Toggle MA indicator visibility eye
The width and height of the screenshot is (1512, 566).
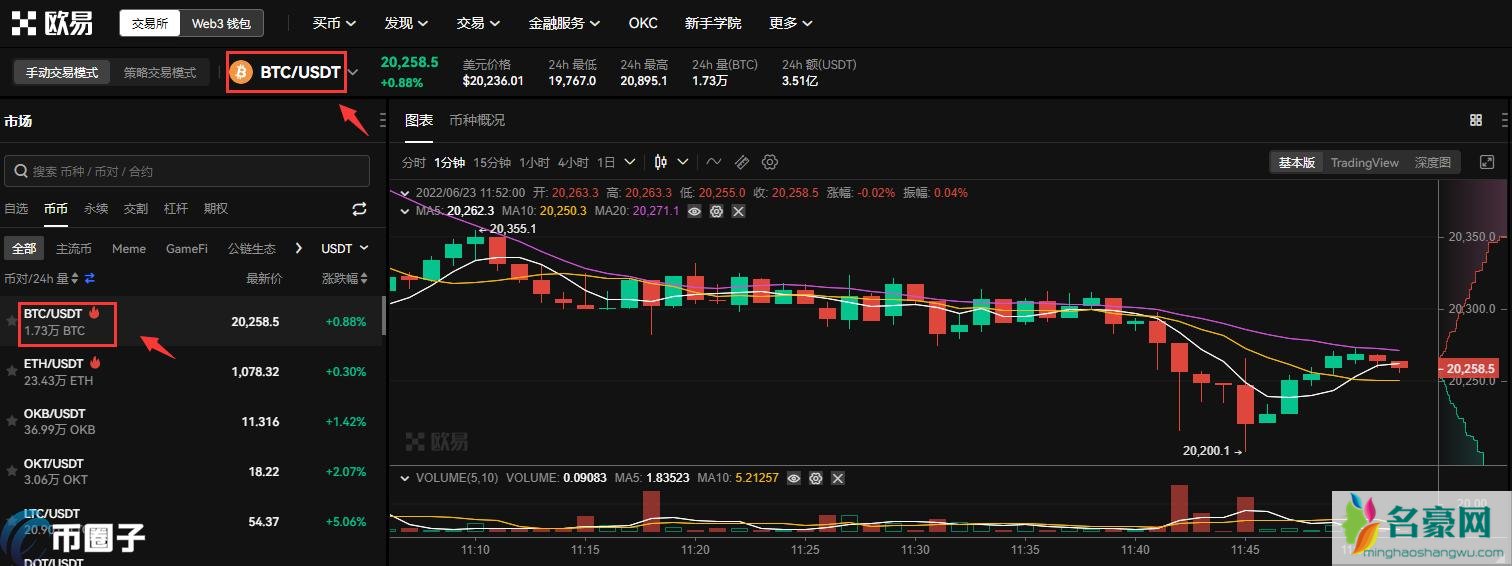click(x=694, y=211)
